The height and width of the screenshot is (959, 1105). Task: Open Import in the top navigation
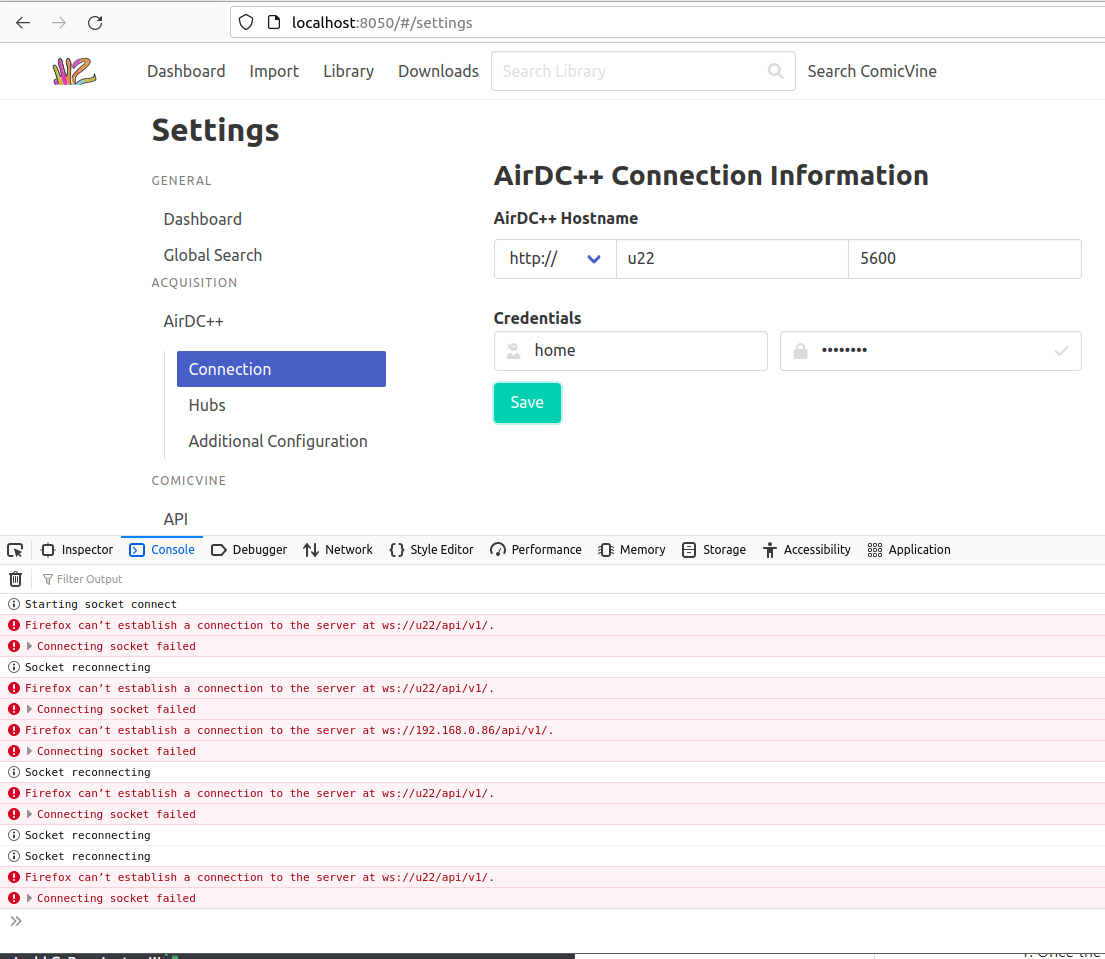(x=274, y=71)
